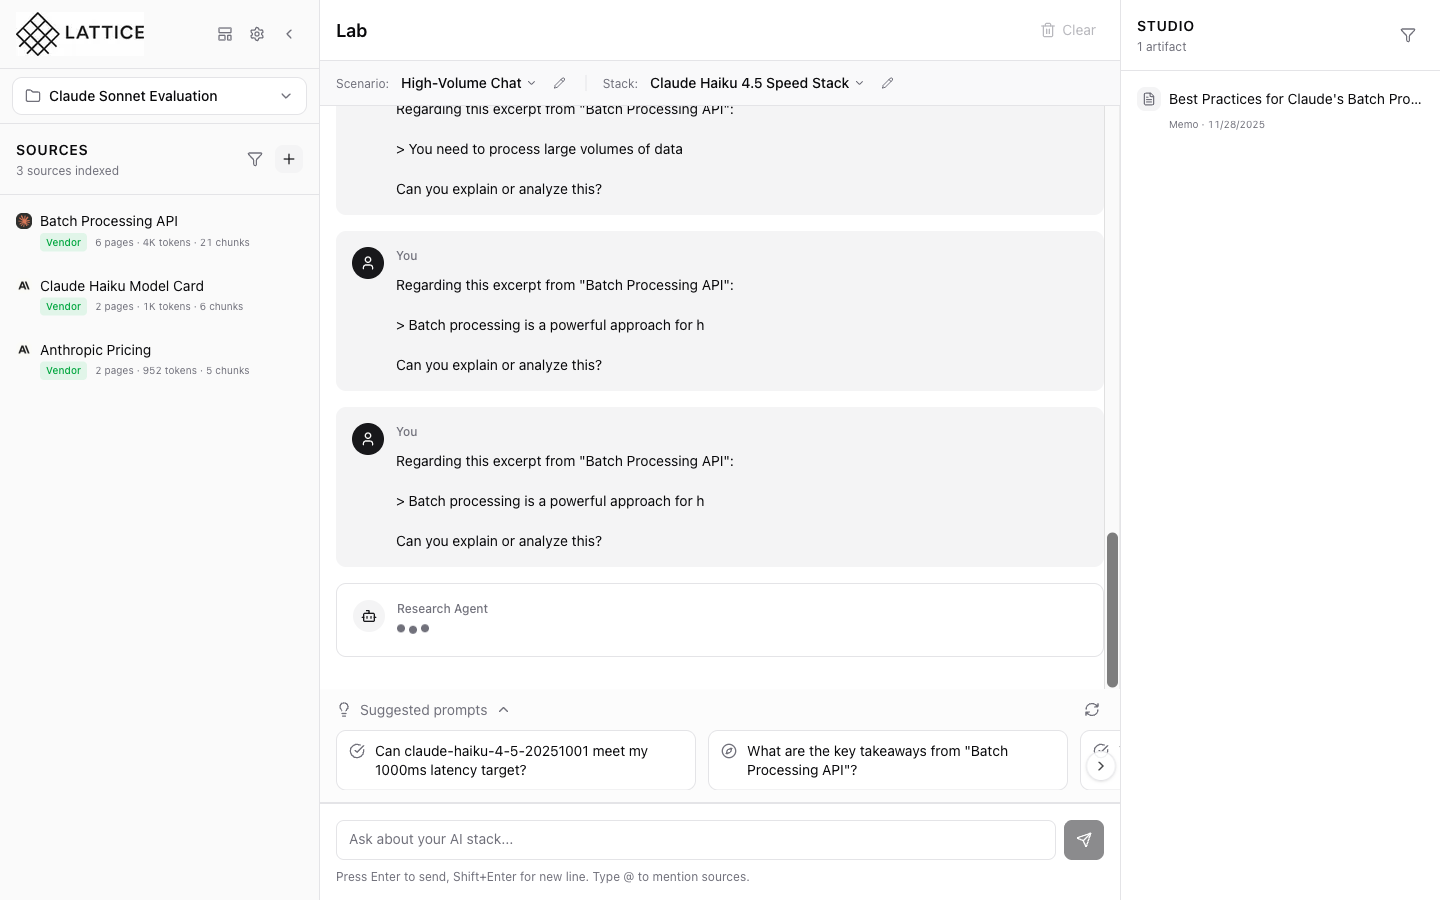Open the Batch Processing API source

coord(109,221)
